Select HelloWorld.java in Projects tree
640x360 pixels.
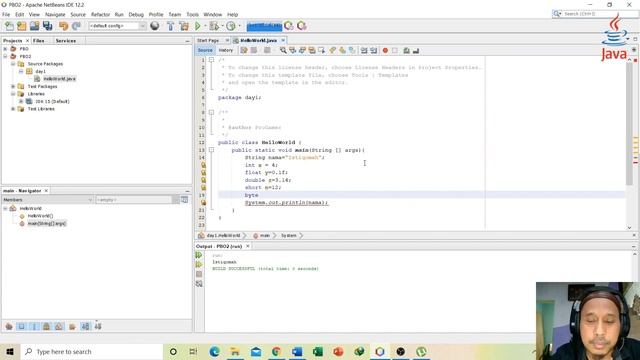(x=60, y=79)
